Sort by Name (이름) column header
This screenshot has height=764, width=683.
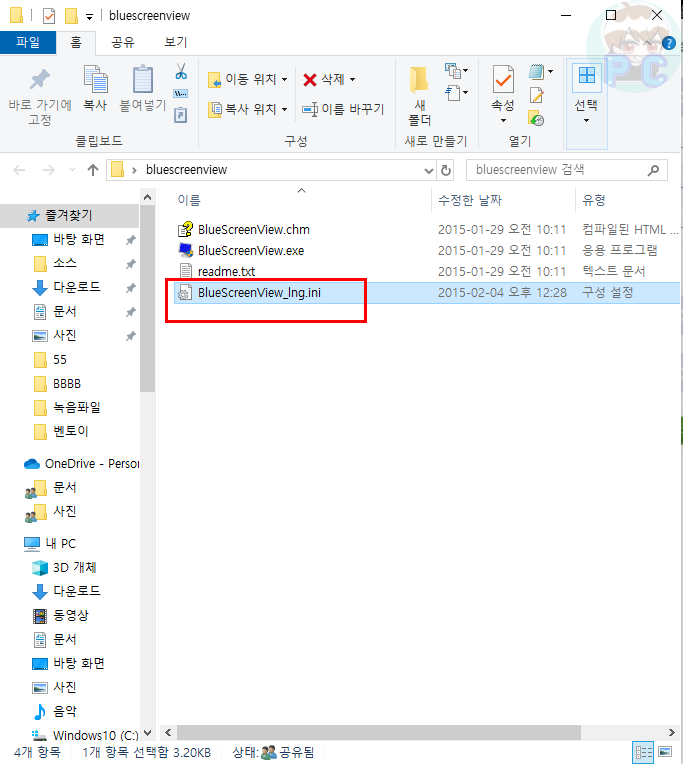(189, 200)
